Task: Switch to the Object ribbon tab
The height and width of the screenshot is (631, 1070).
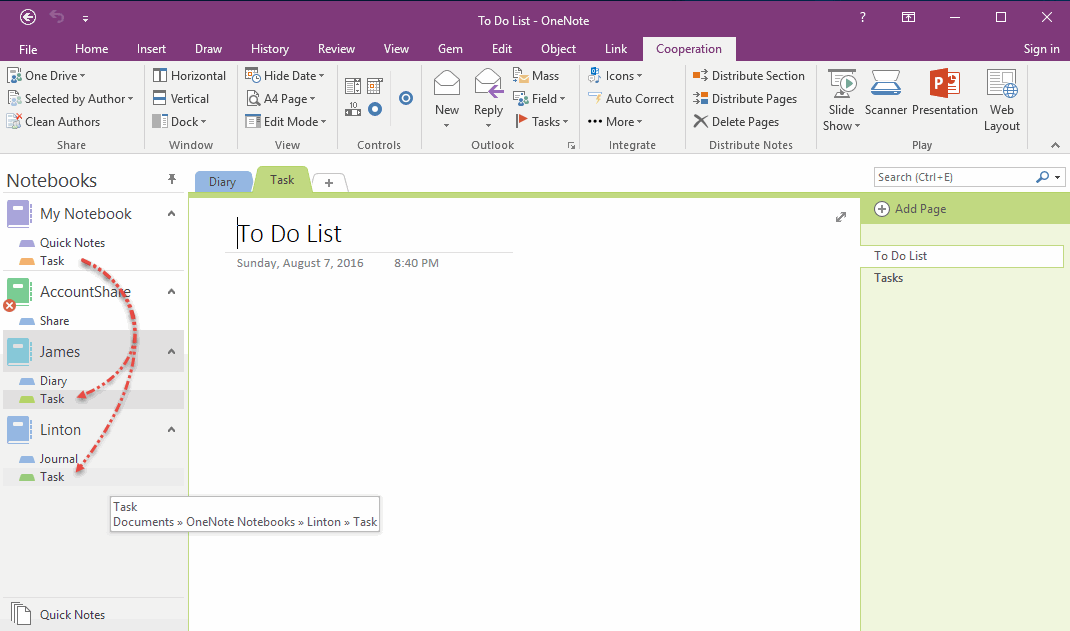Action: 558,49
